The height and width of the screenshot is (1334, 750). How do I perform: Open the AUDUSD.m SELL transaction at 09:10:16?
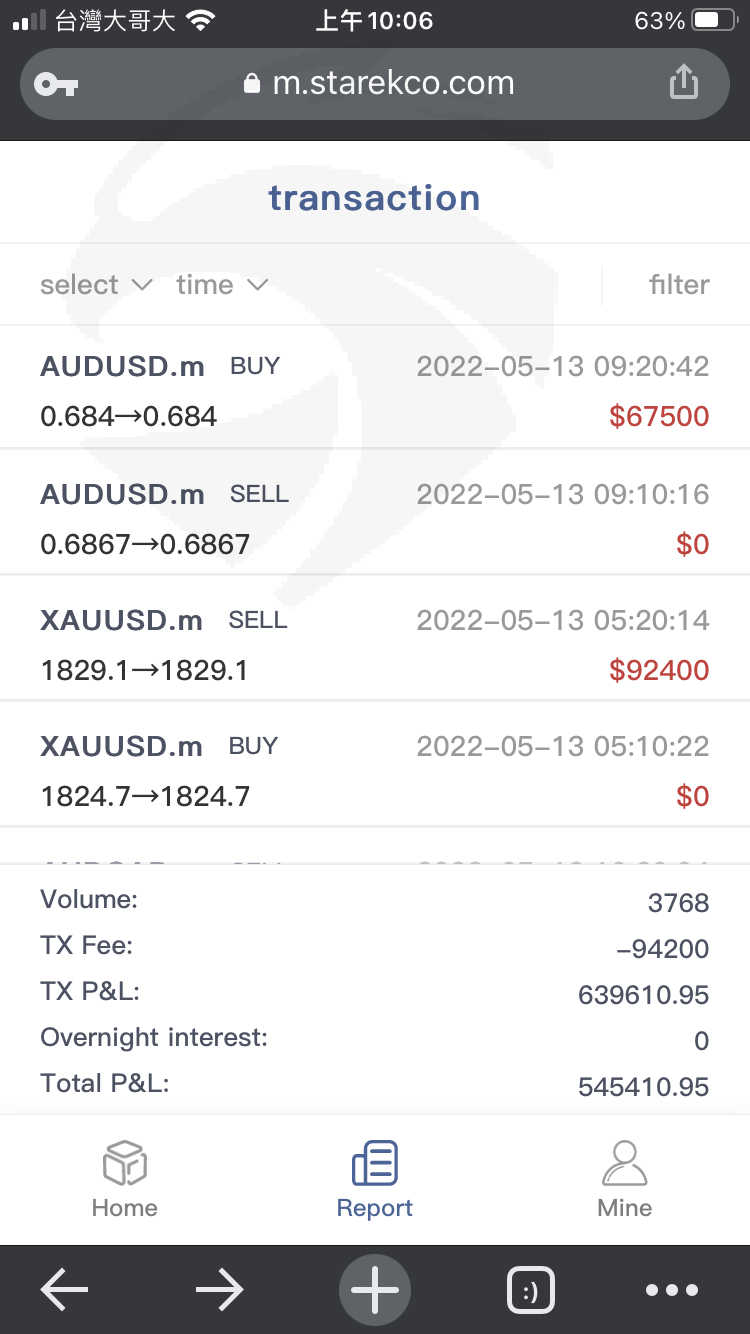374,518
